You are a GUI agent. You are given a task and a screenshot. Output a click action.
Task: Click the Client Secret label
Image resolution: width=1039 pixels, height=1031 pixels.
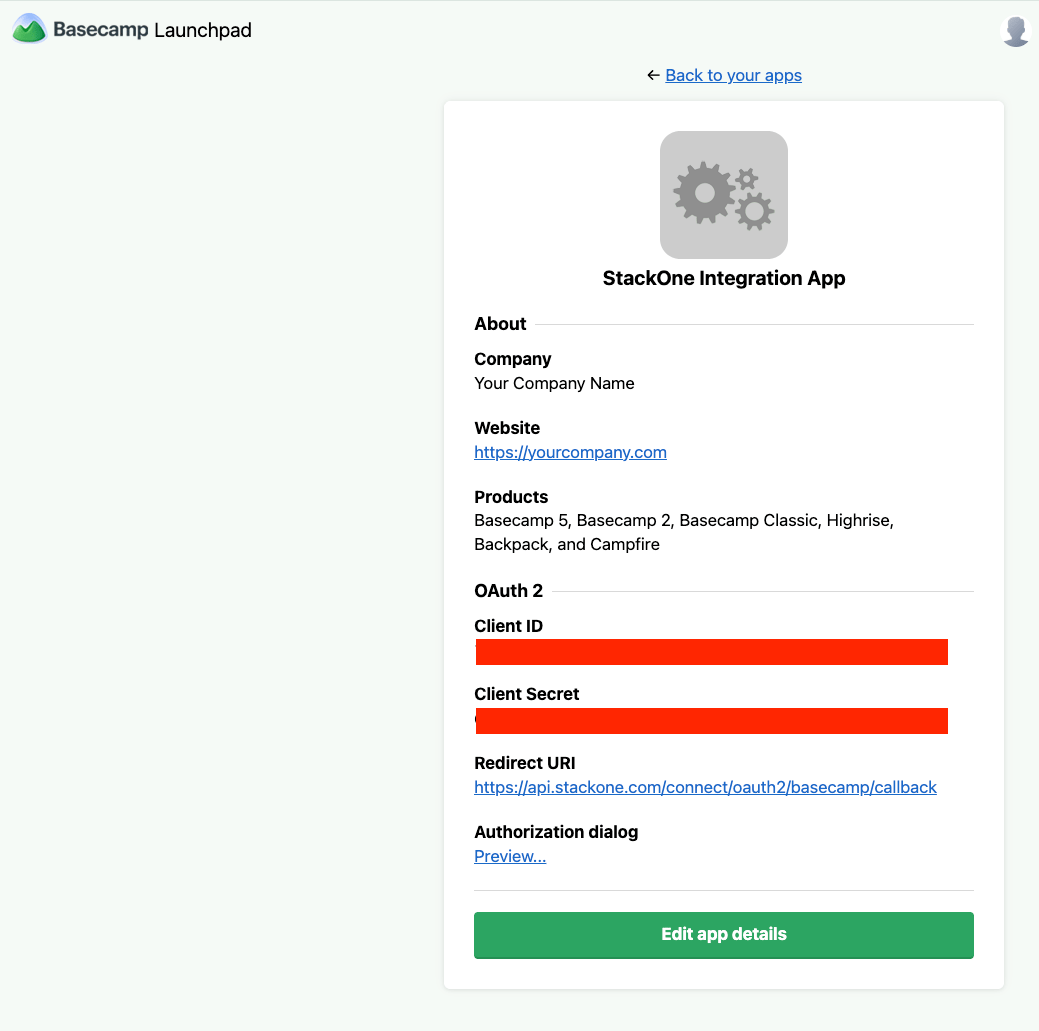[527, 694]
